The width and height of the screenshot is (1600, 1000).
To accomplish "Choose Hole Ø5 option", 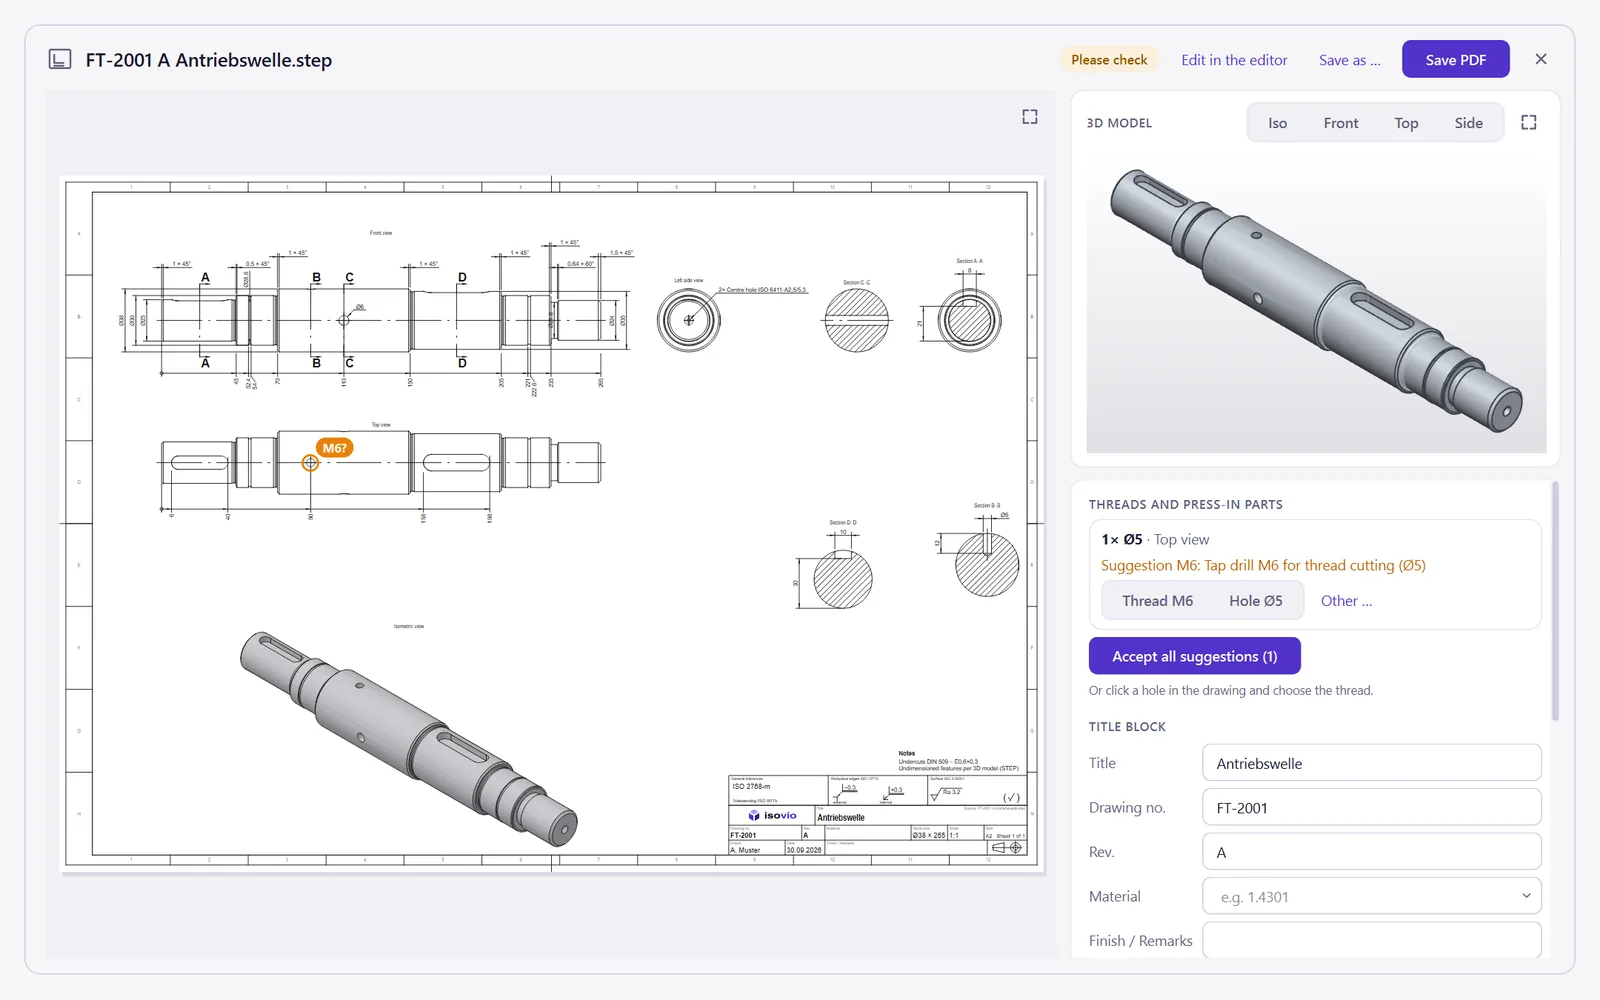I will pyautogui.click(x=1256, y=601).
